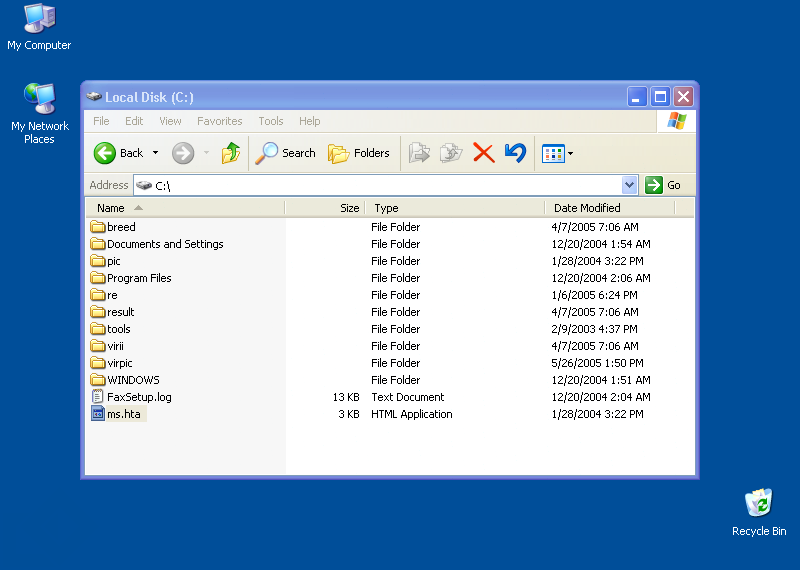
Task: Click the Text Document type cell
Action: [408, 397]
